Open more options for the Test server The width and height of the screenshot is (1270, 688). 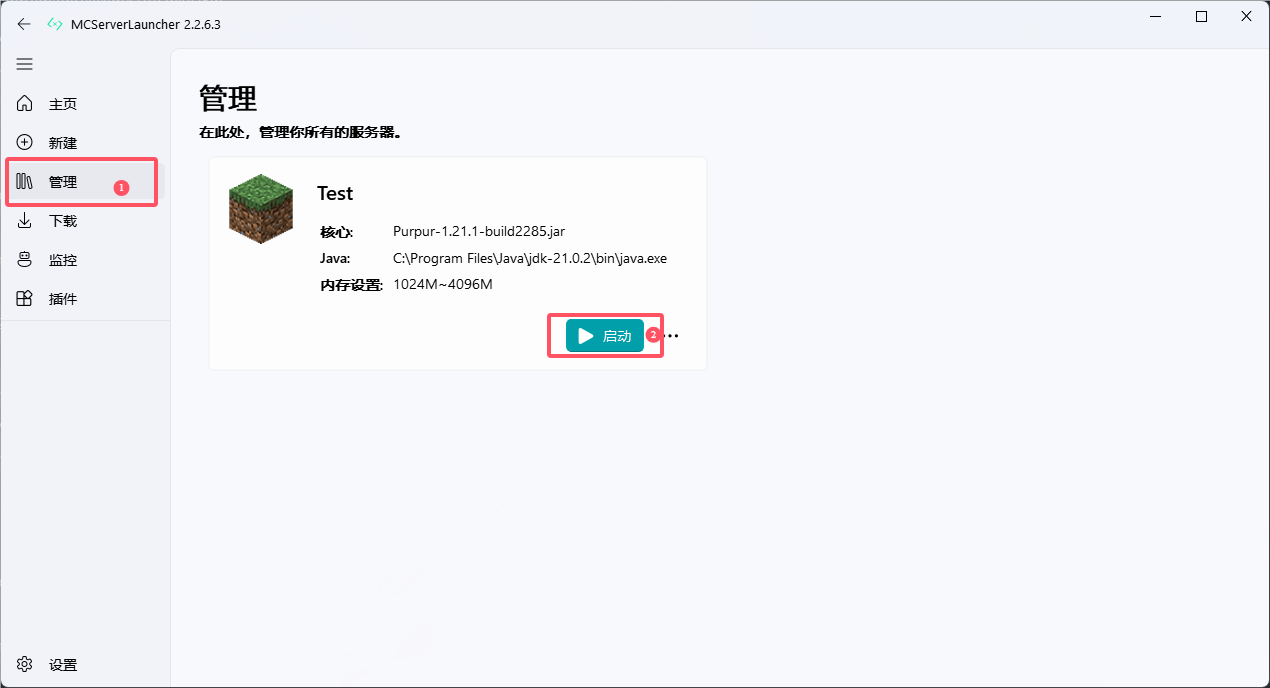[672, 336]
